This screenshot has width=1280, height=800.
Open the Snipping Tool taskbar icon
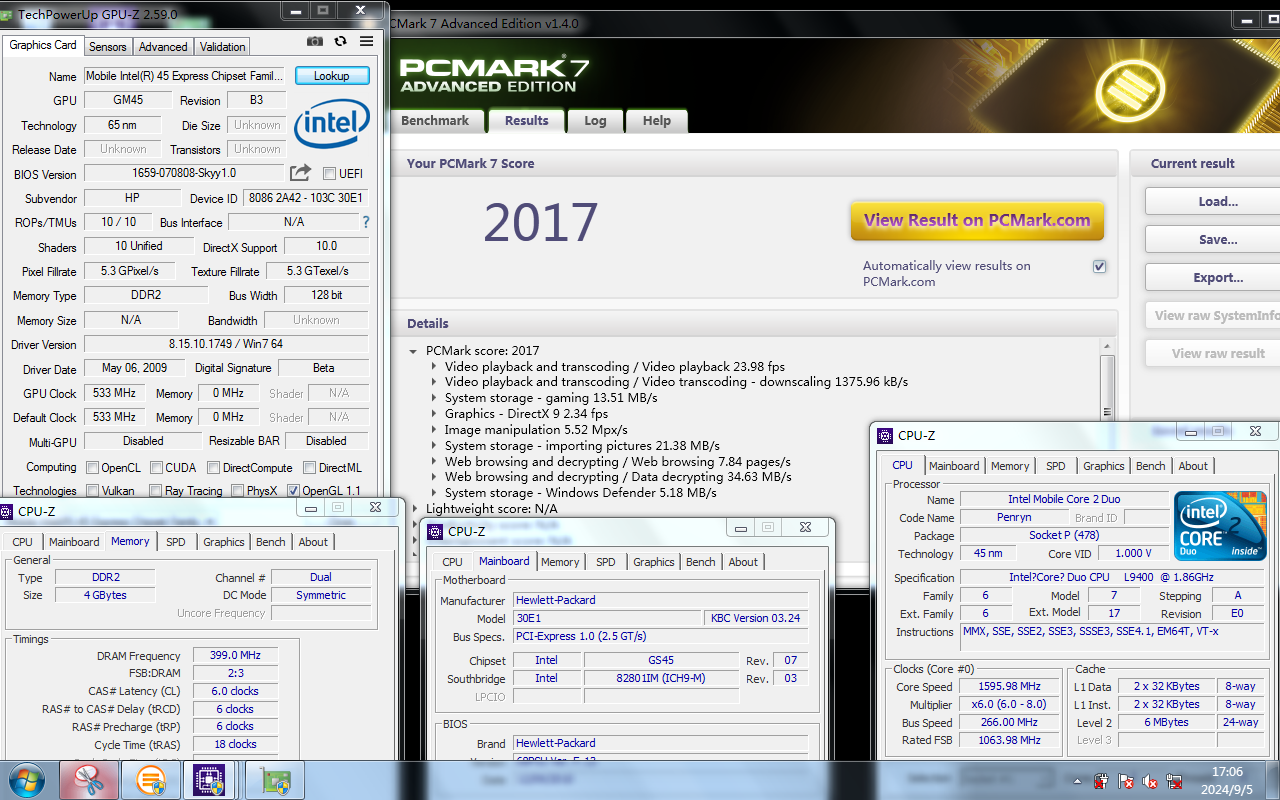tap(89, 780)
